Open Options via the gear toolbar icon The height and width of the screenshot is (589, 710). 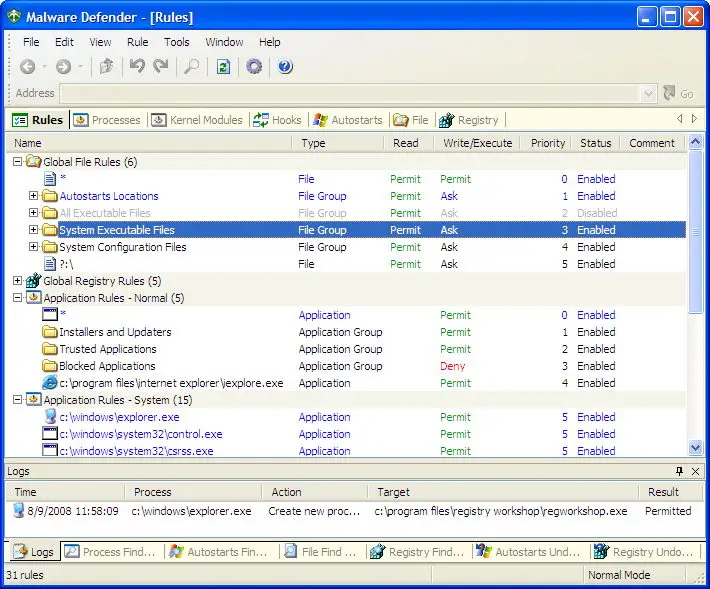pos(254,67)
